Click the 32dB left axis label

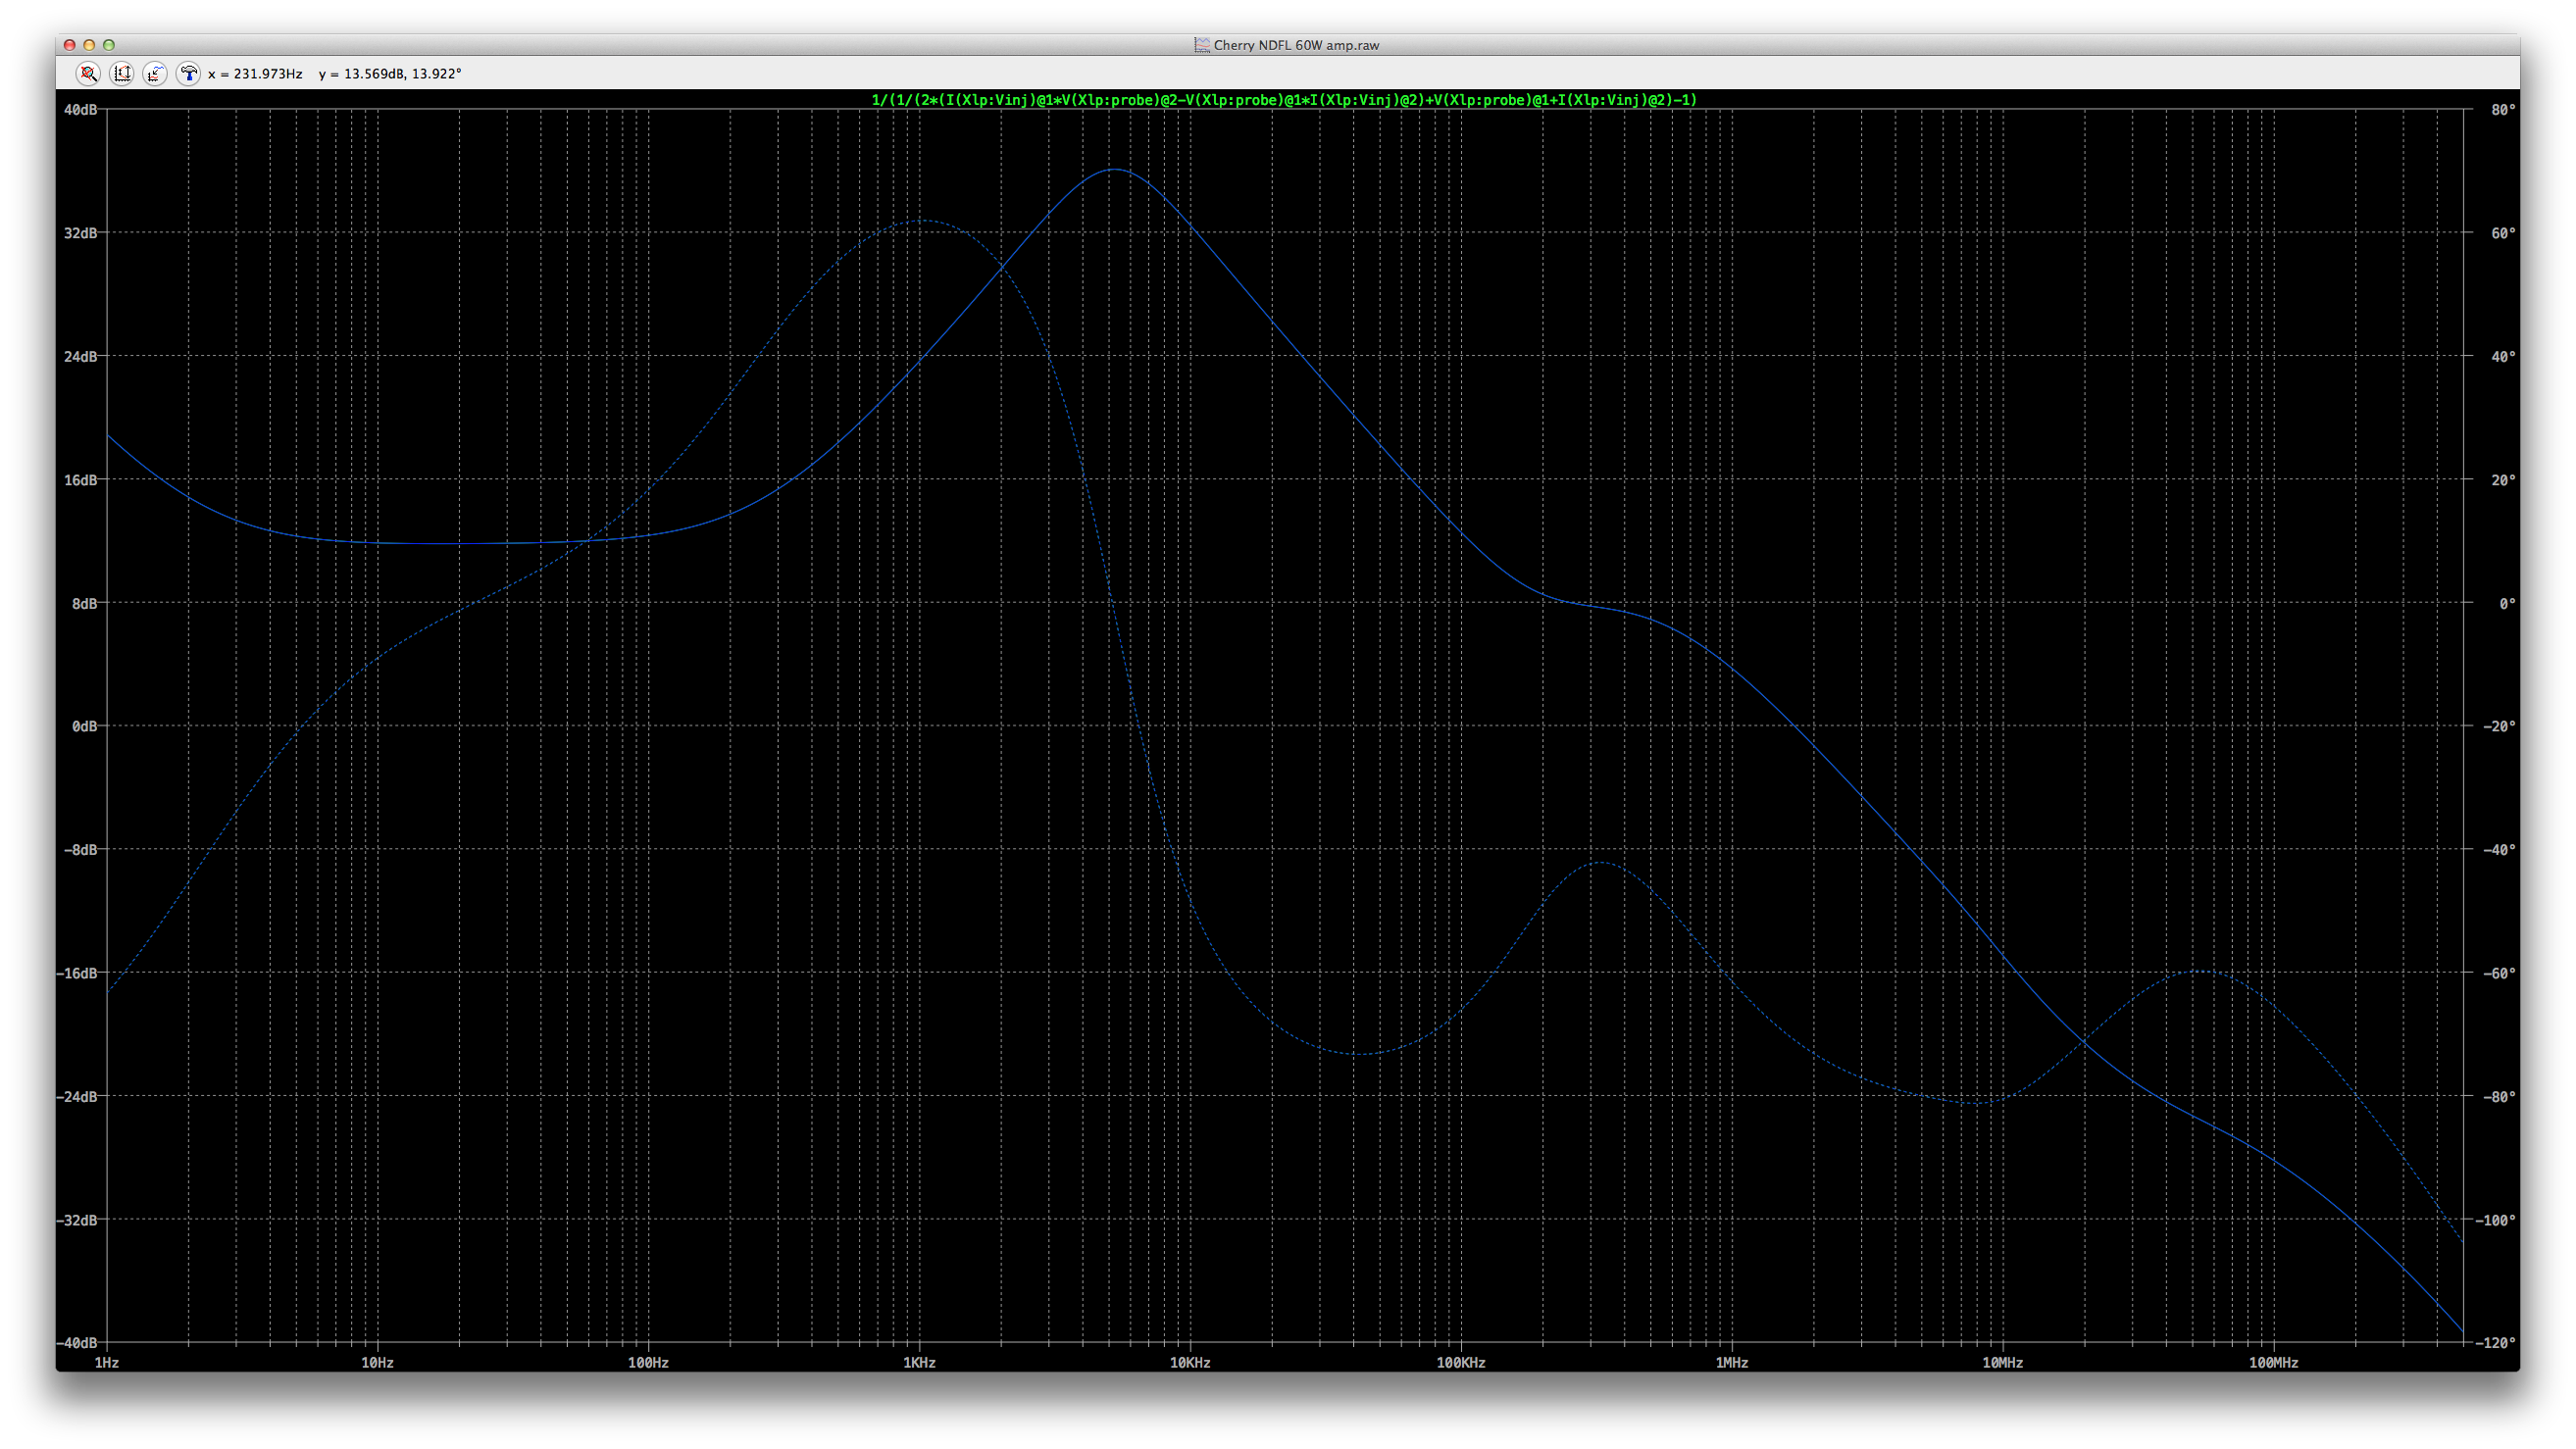click(x=81, y=233)
